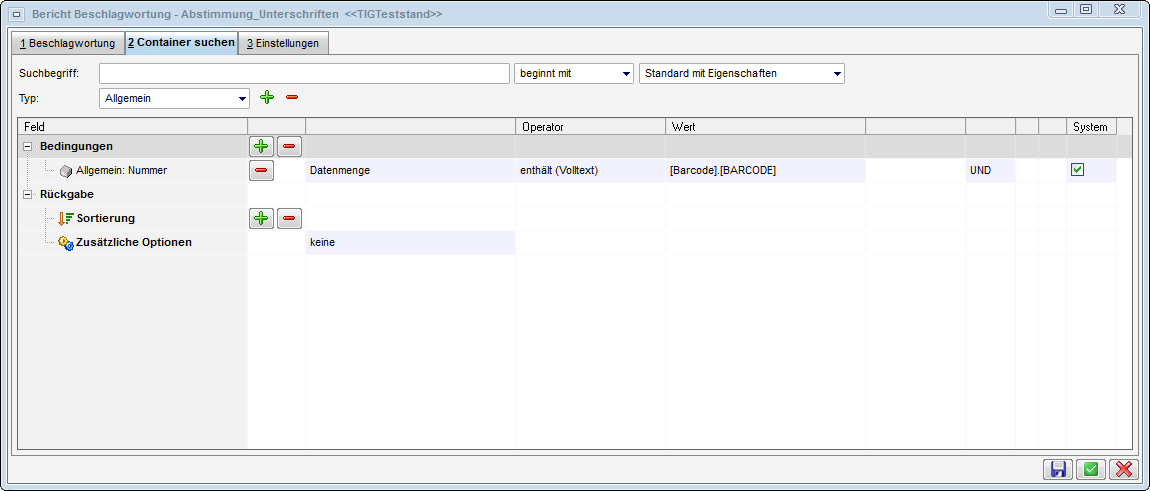Switch to the Beschlagwortung tab

(x=66, y=44)
